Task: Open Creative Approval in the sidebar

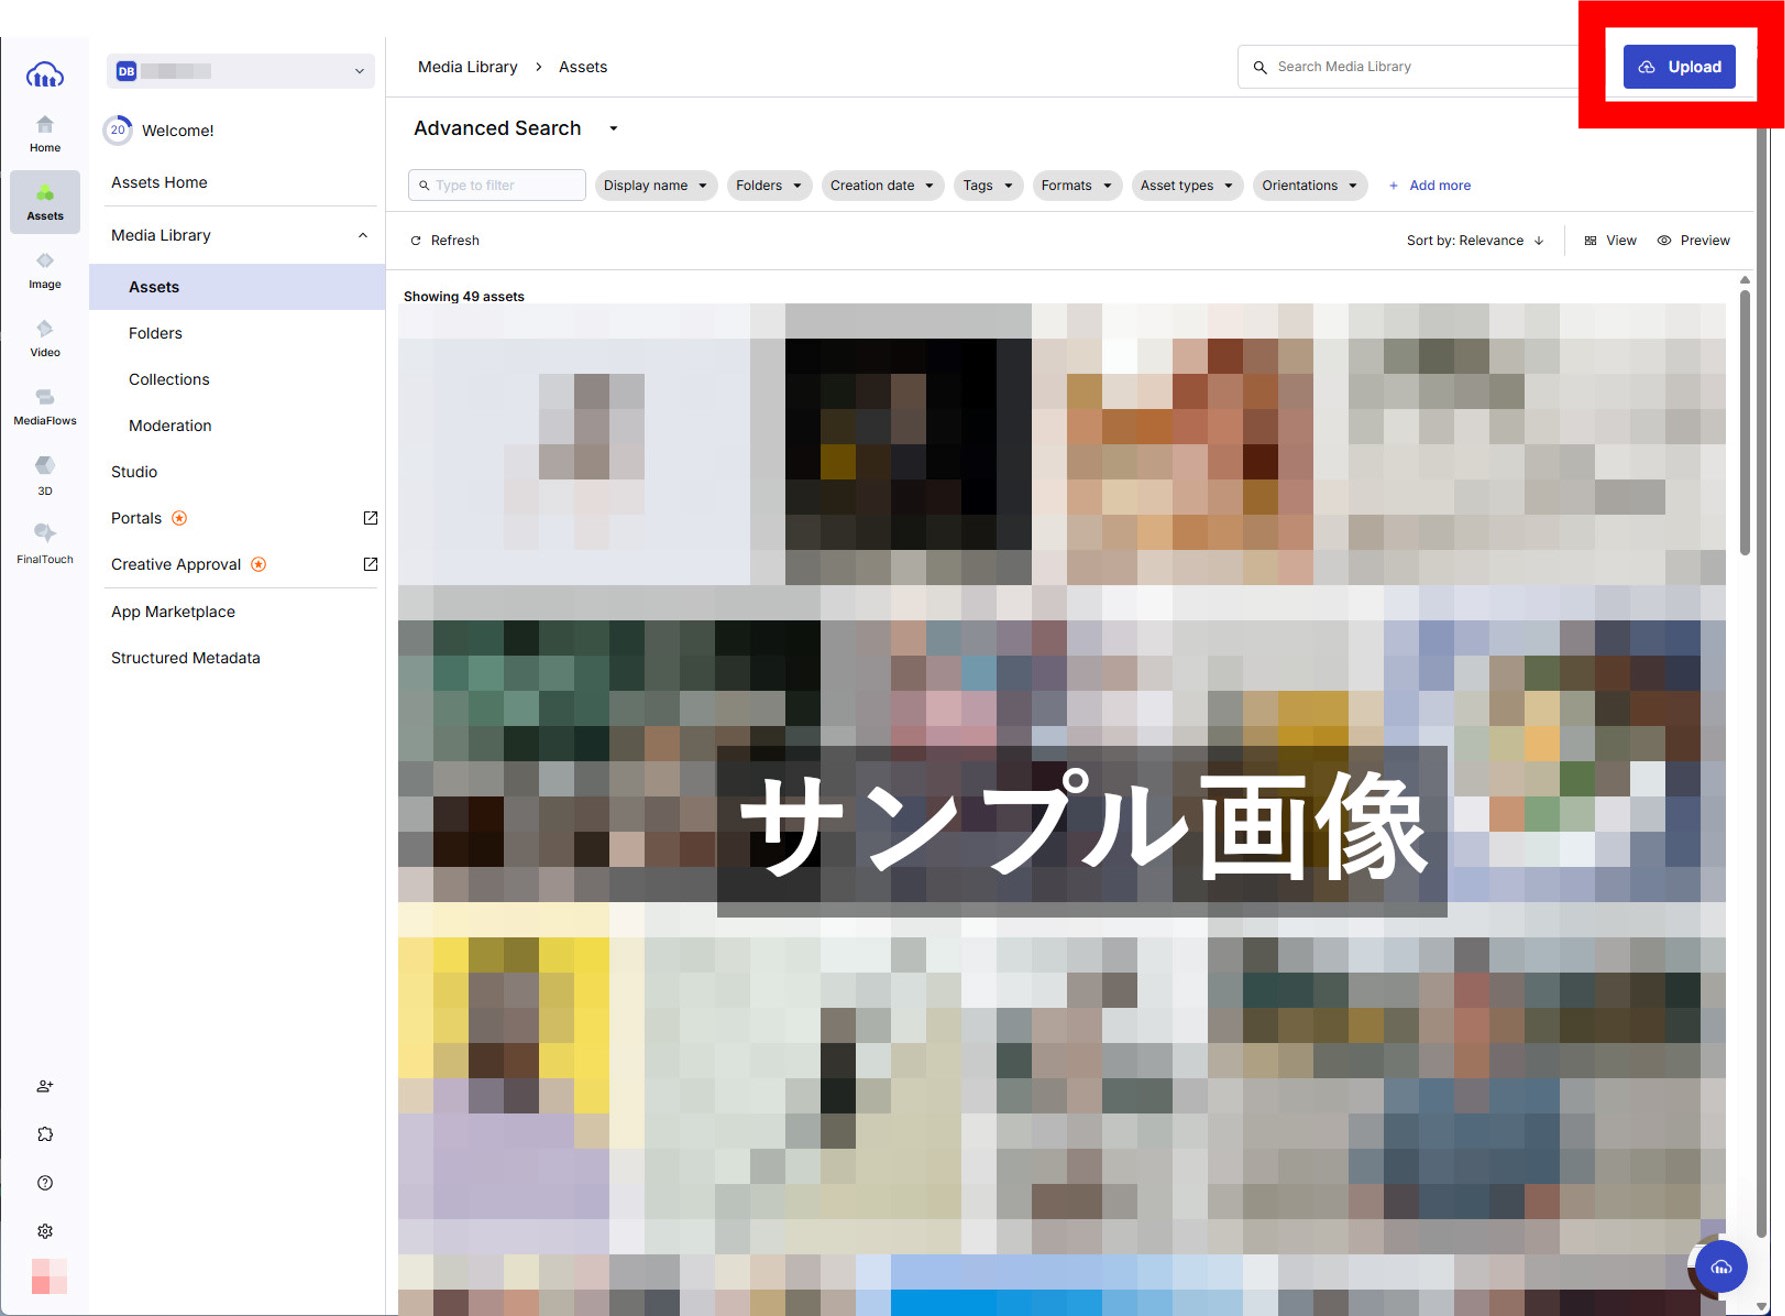Action: pyautogui.click(x=176, y=564)
